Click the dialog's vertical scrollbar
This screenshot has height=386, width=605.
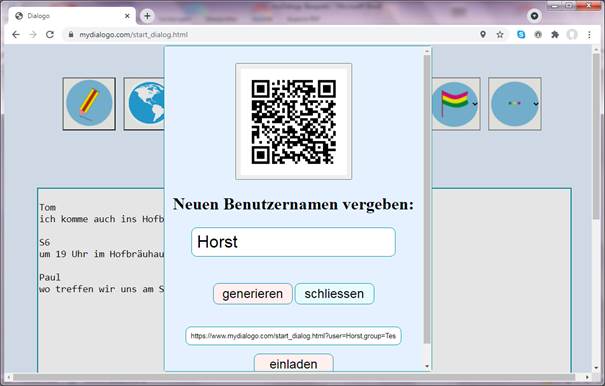click(x=427, y=199)
